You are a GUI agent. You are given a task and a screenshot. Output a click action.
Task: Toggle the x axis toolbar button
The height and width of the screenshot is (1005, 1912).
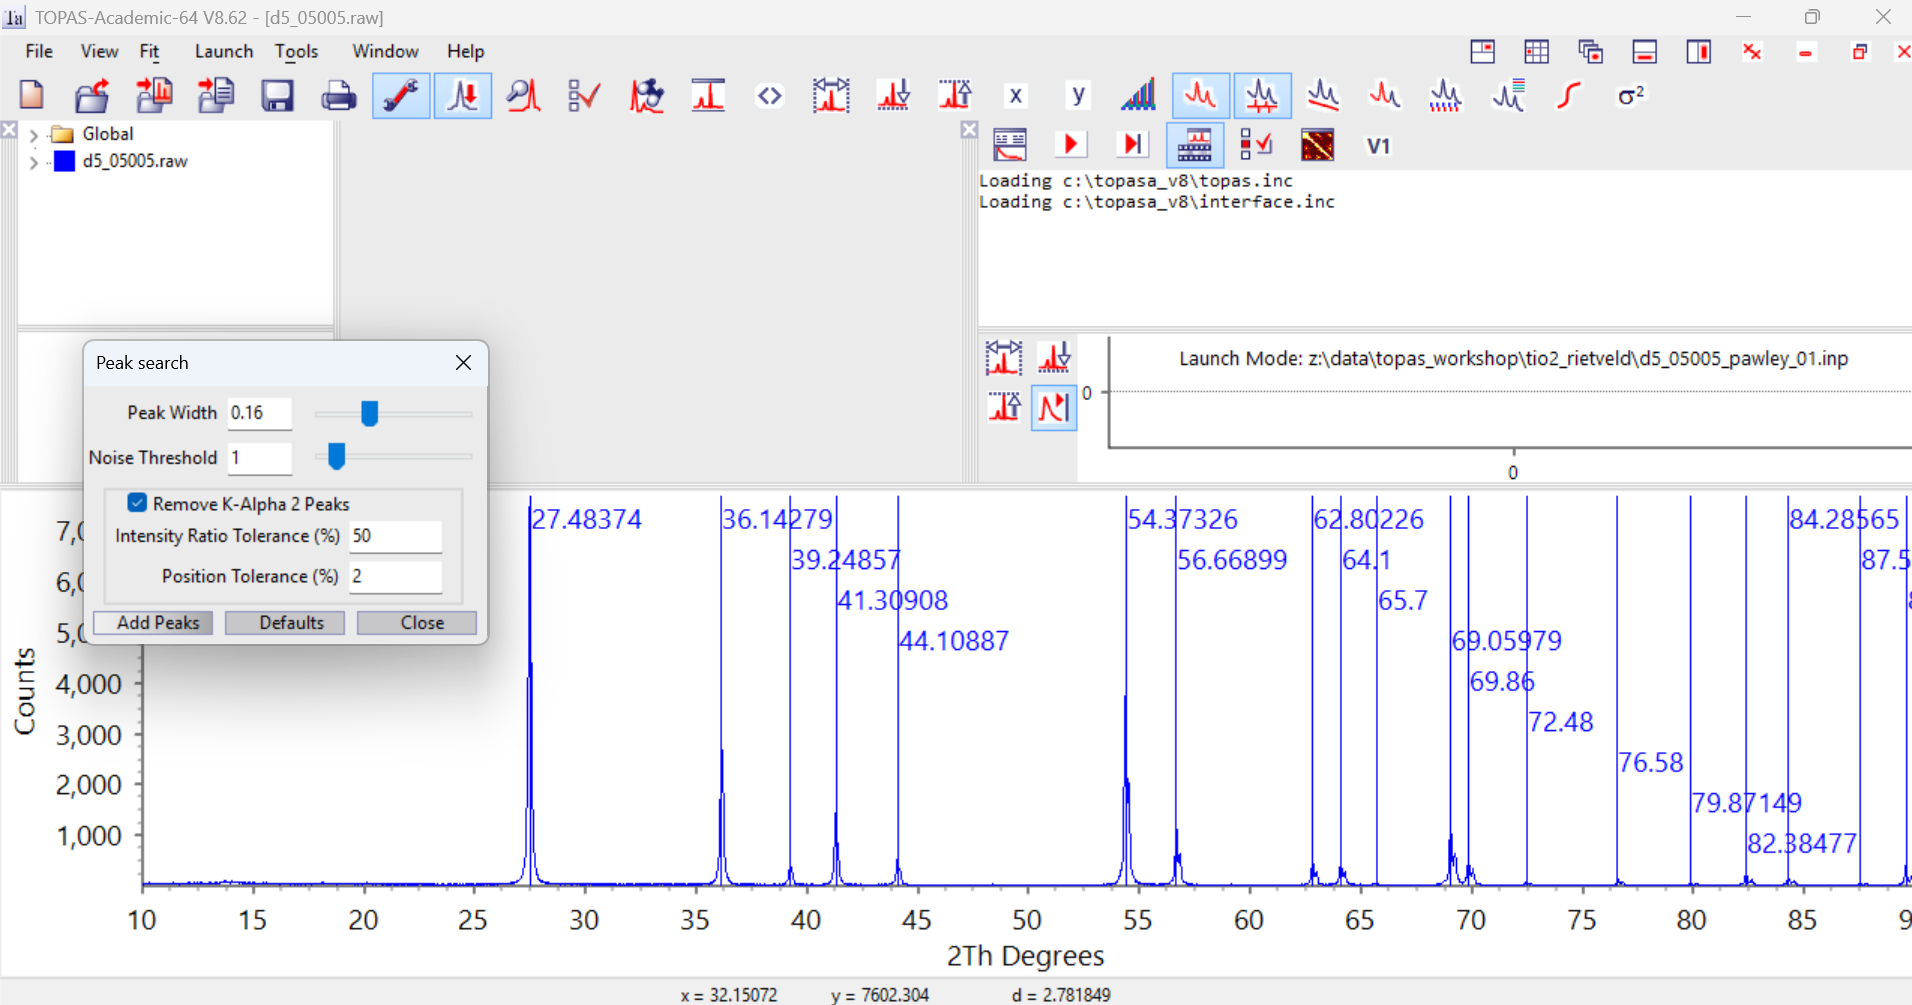(x=1015, y=96)
